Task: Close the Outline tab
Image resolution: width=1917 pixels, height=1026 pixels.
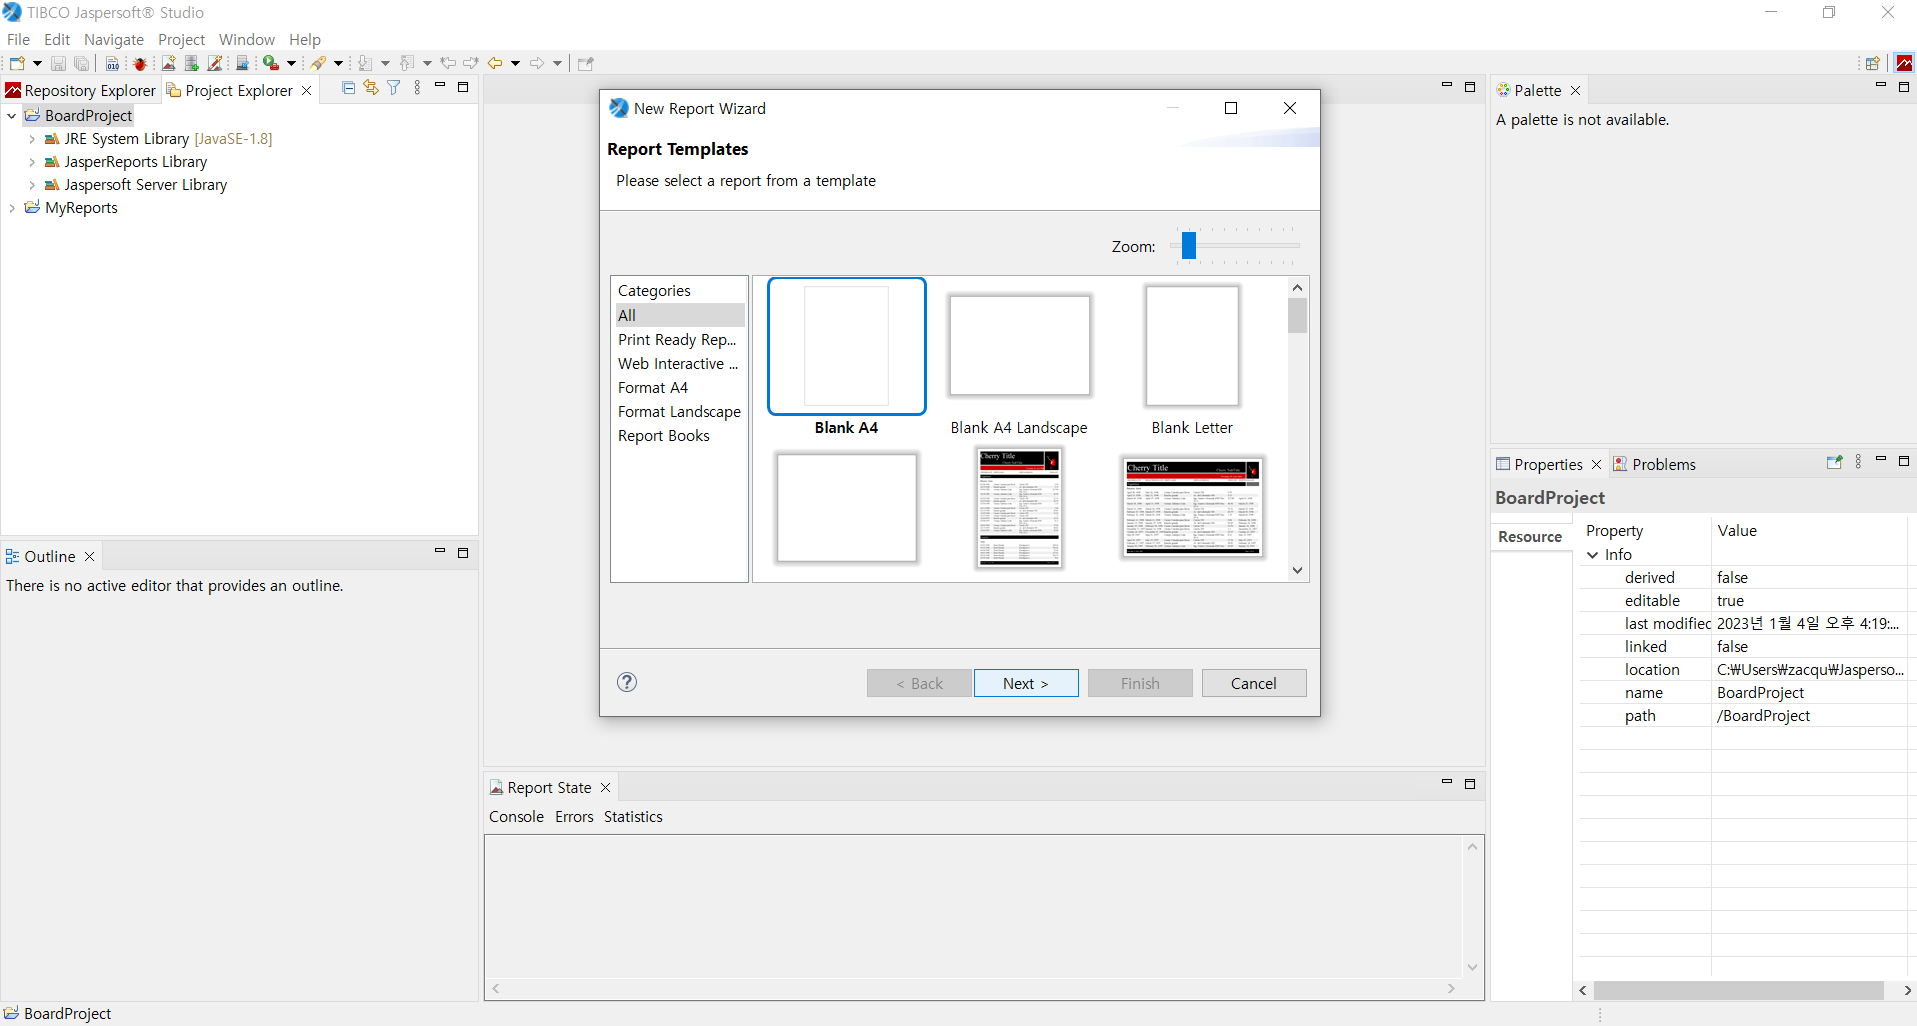Action: click(89, 556)
